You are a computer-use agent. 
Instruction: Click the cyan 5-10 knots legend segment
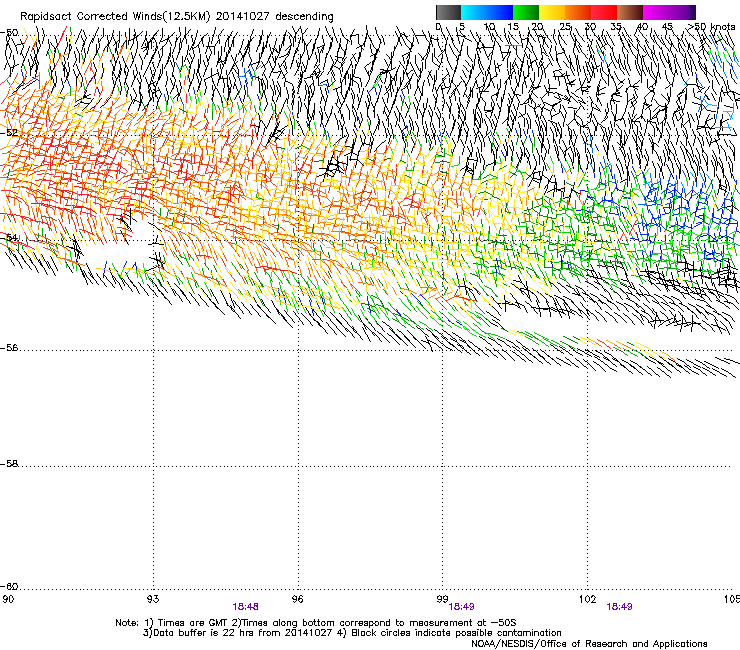click(474, 12)
